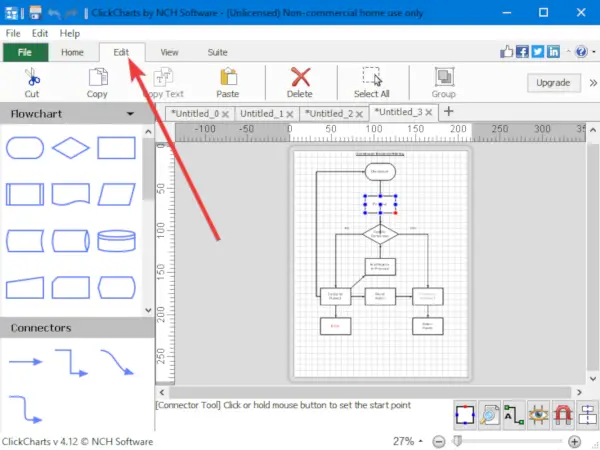Select the hexagonal display shape
Image resolution: width=600 pixels, height=450 pixels.
tap(116, 287)
